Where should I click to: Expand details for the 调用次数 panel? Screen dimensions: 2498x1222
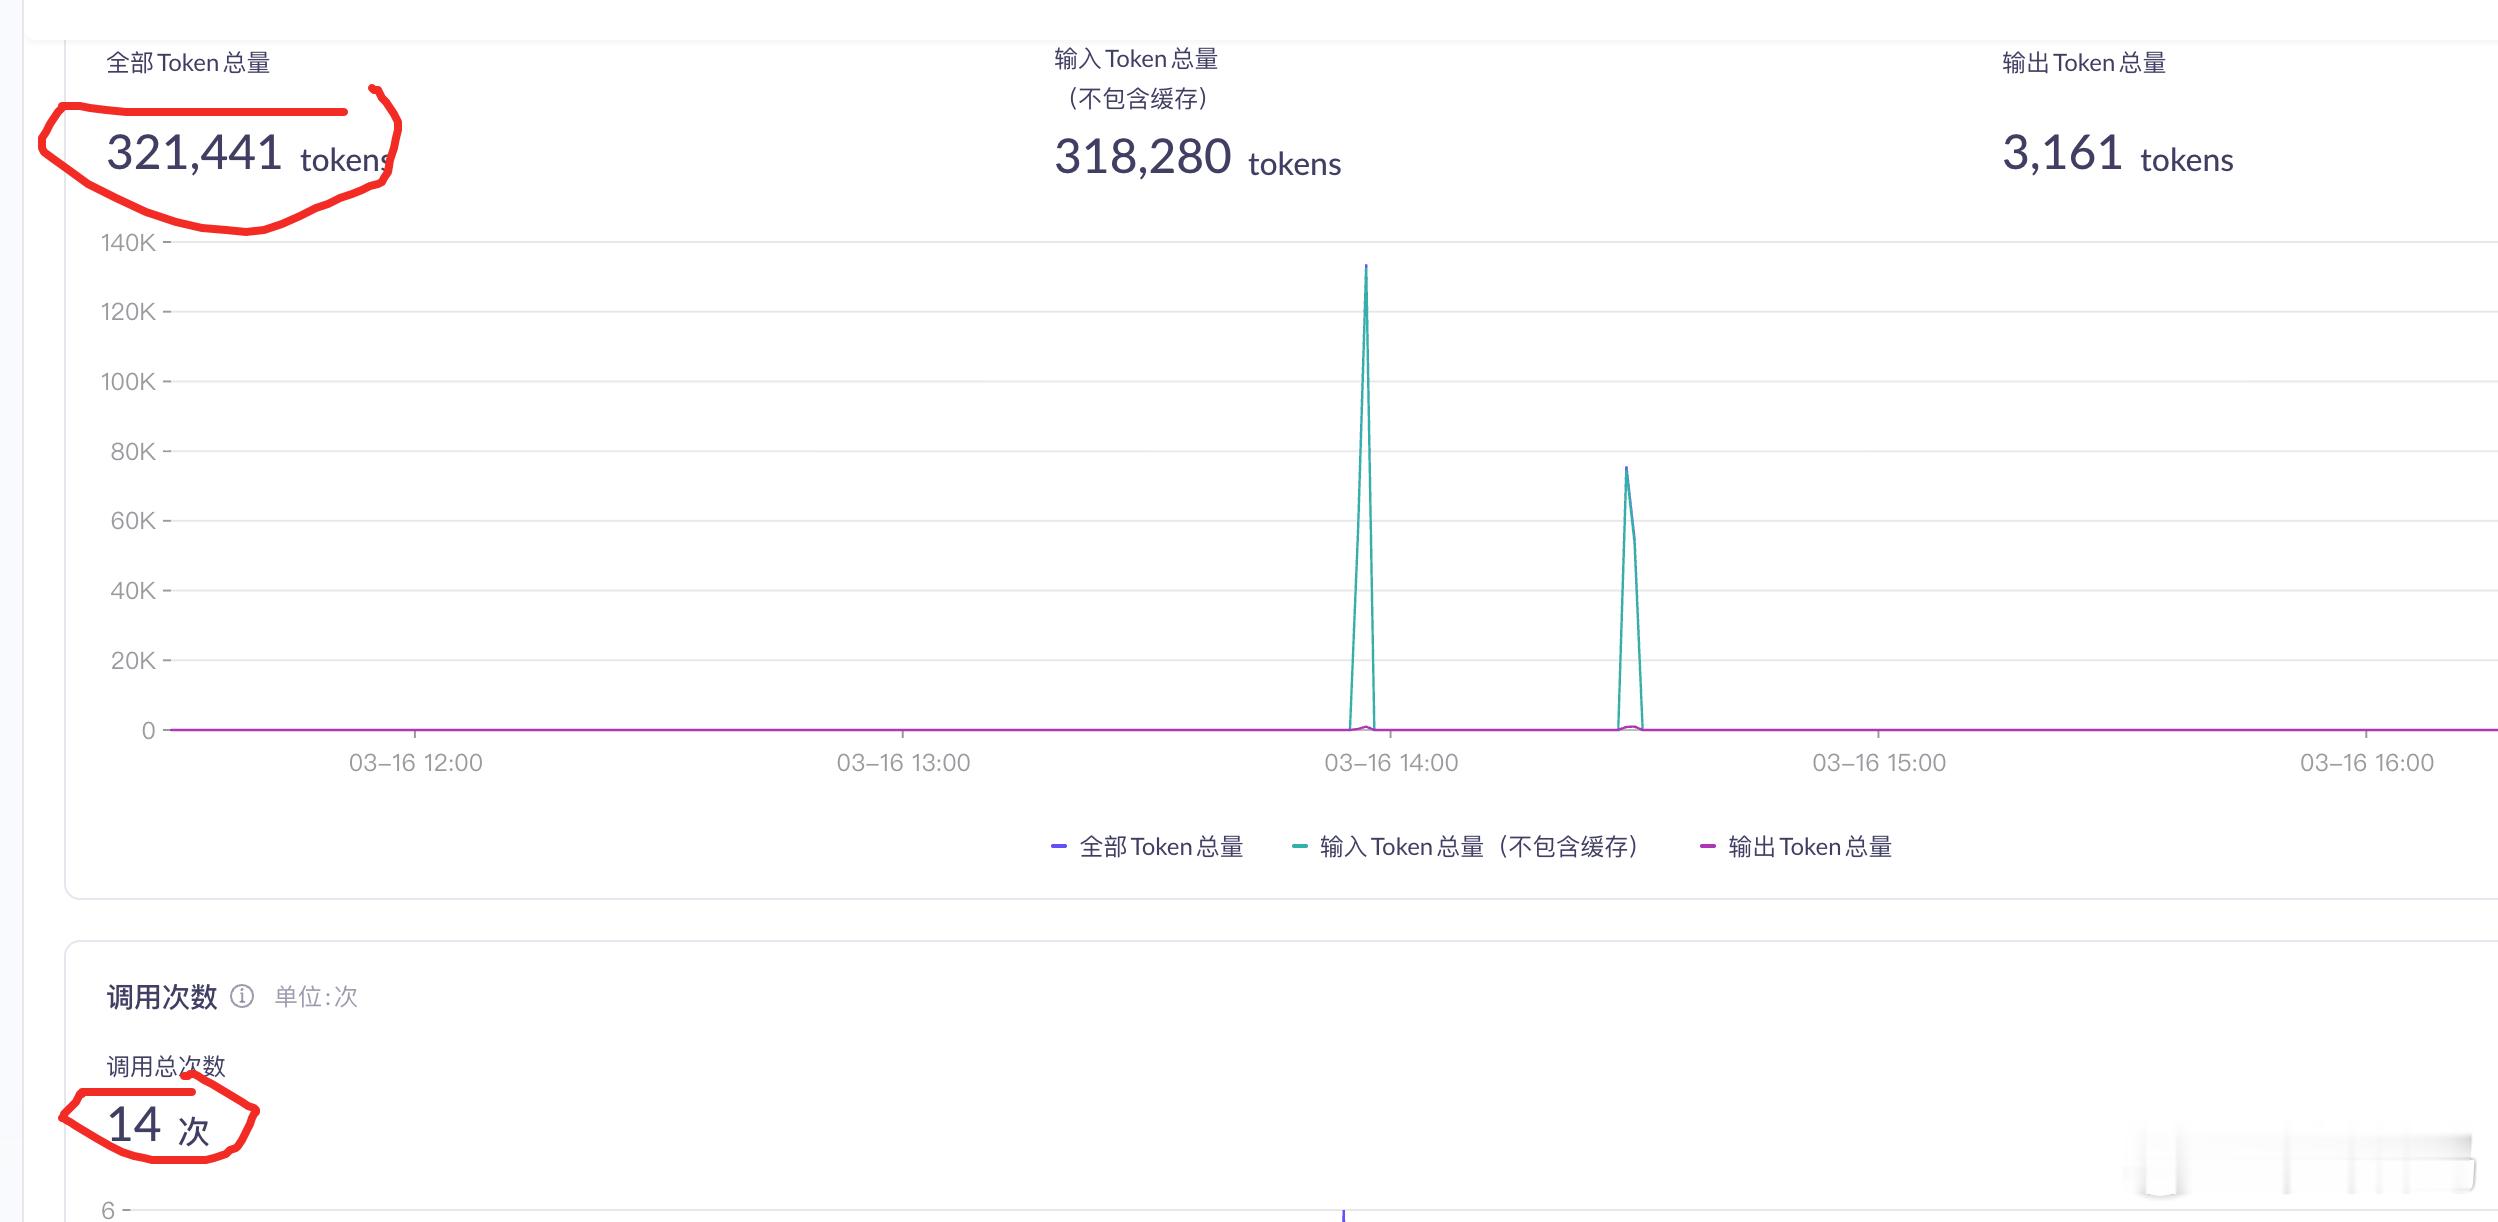pyautogui.click(x=160, y=996)
